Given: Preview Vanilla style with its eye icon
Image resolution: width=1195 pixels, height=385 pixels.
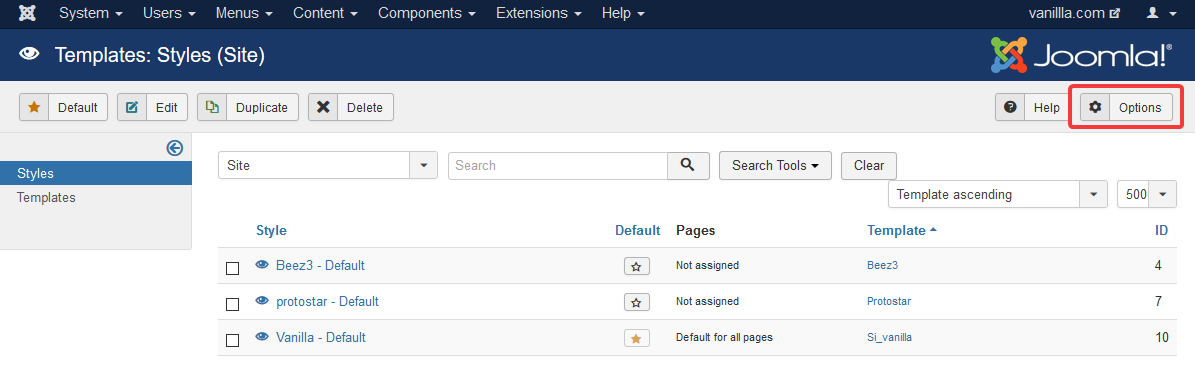Looking at the screenshot, I should point(262,336).
